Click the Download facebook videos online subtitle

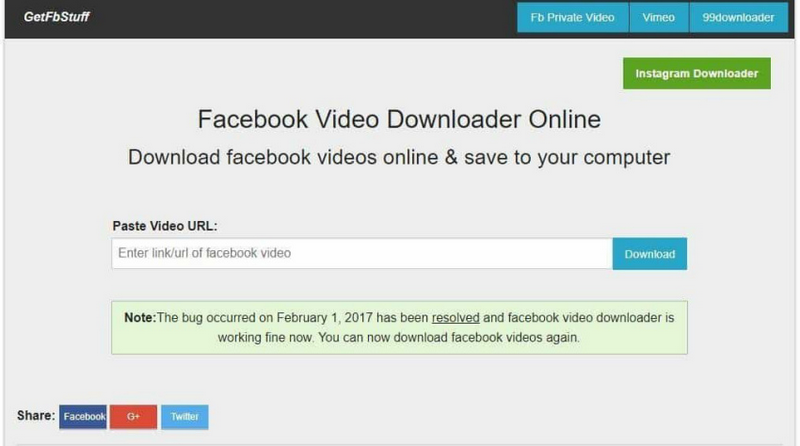(399, 157)
